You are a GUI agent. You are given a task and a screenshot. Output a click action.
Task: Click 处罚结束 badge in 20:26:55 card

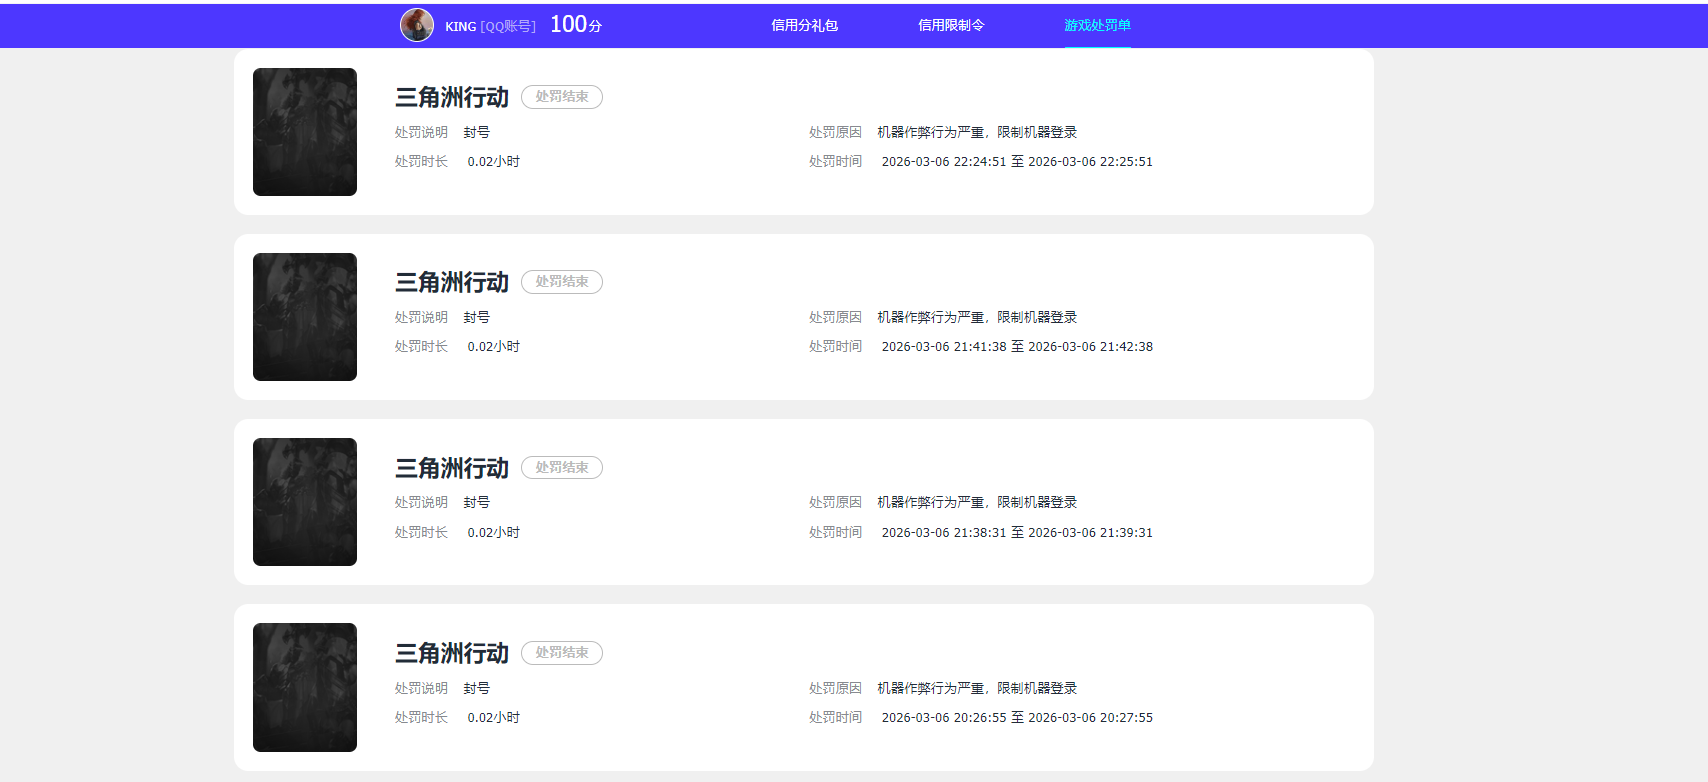click(562, 653)
